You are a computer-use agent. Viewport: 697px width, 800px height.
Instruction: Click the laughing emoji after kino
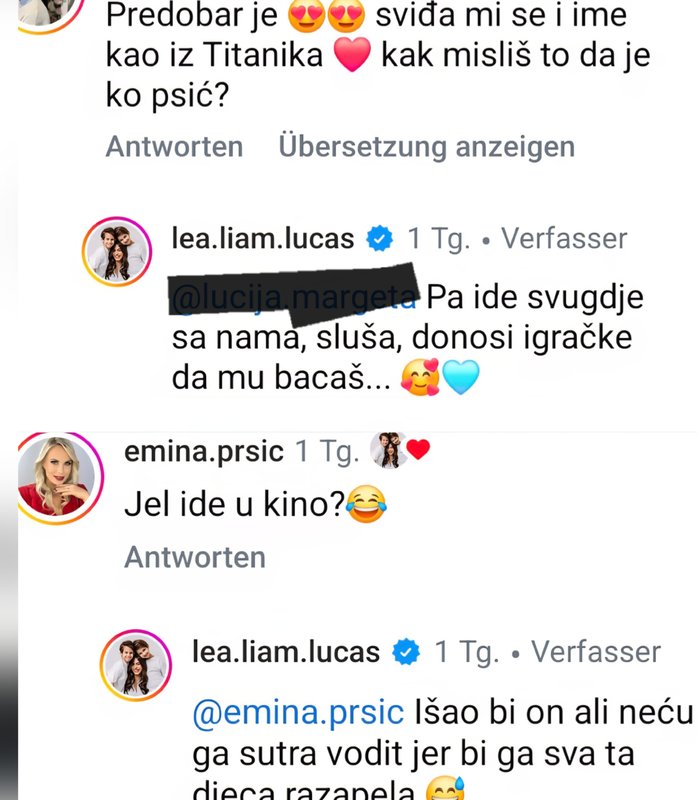[367, 504]
